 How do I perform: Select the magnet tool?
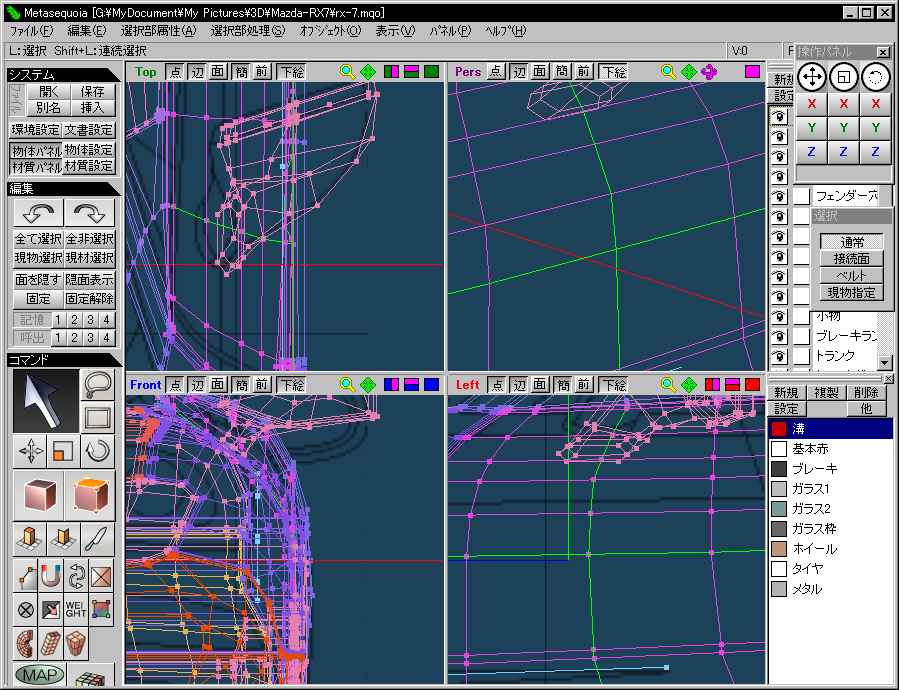50,577
